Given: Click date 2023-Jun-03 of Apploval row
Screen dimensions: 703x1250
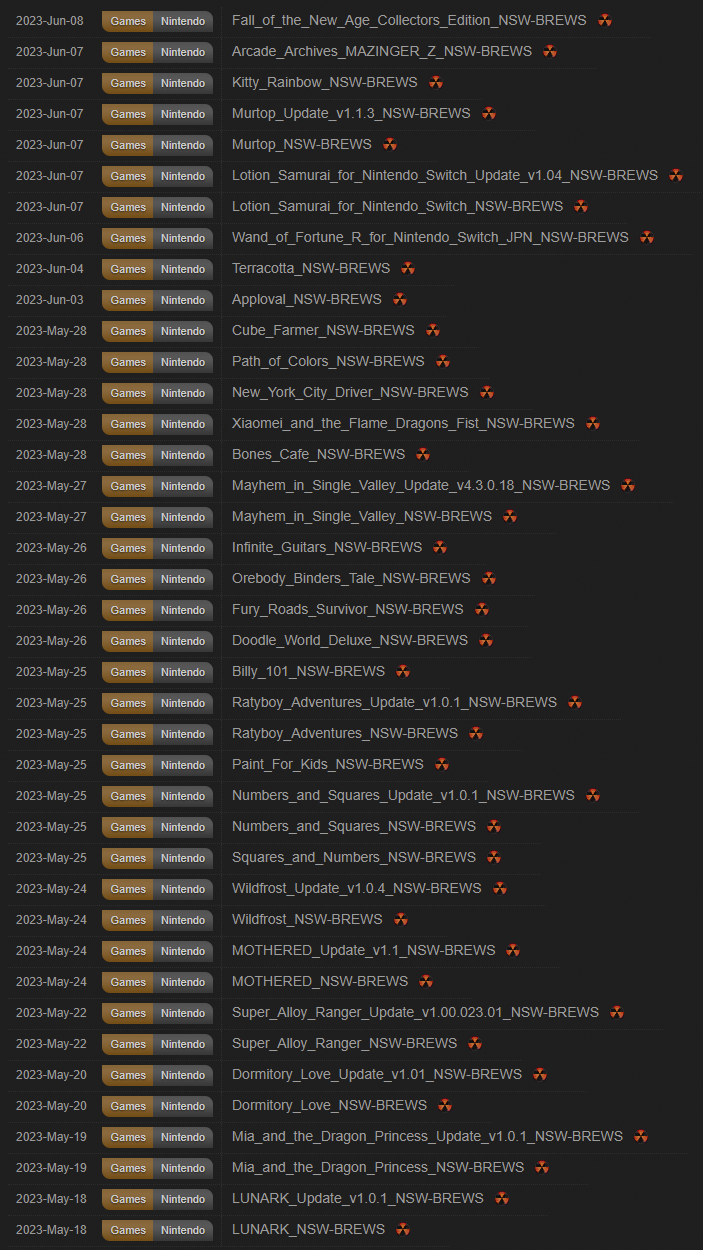Looking at the screenshot, I should pos(50,300).
